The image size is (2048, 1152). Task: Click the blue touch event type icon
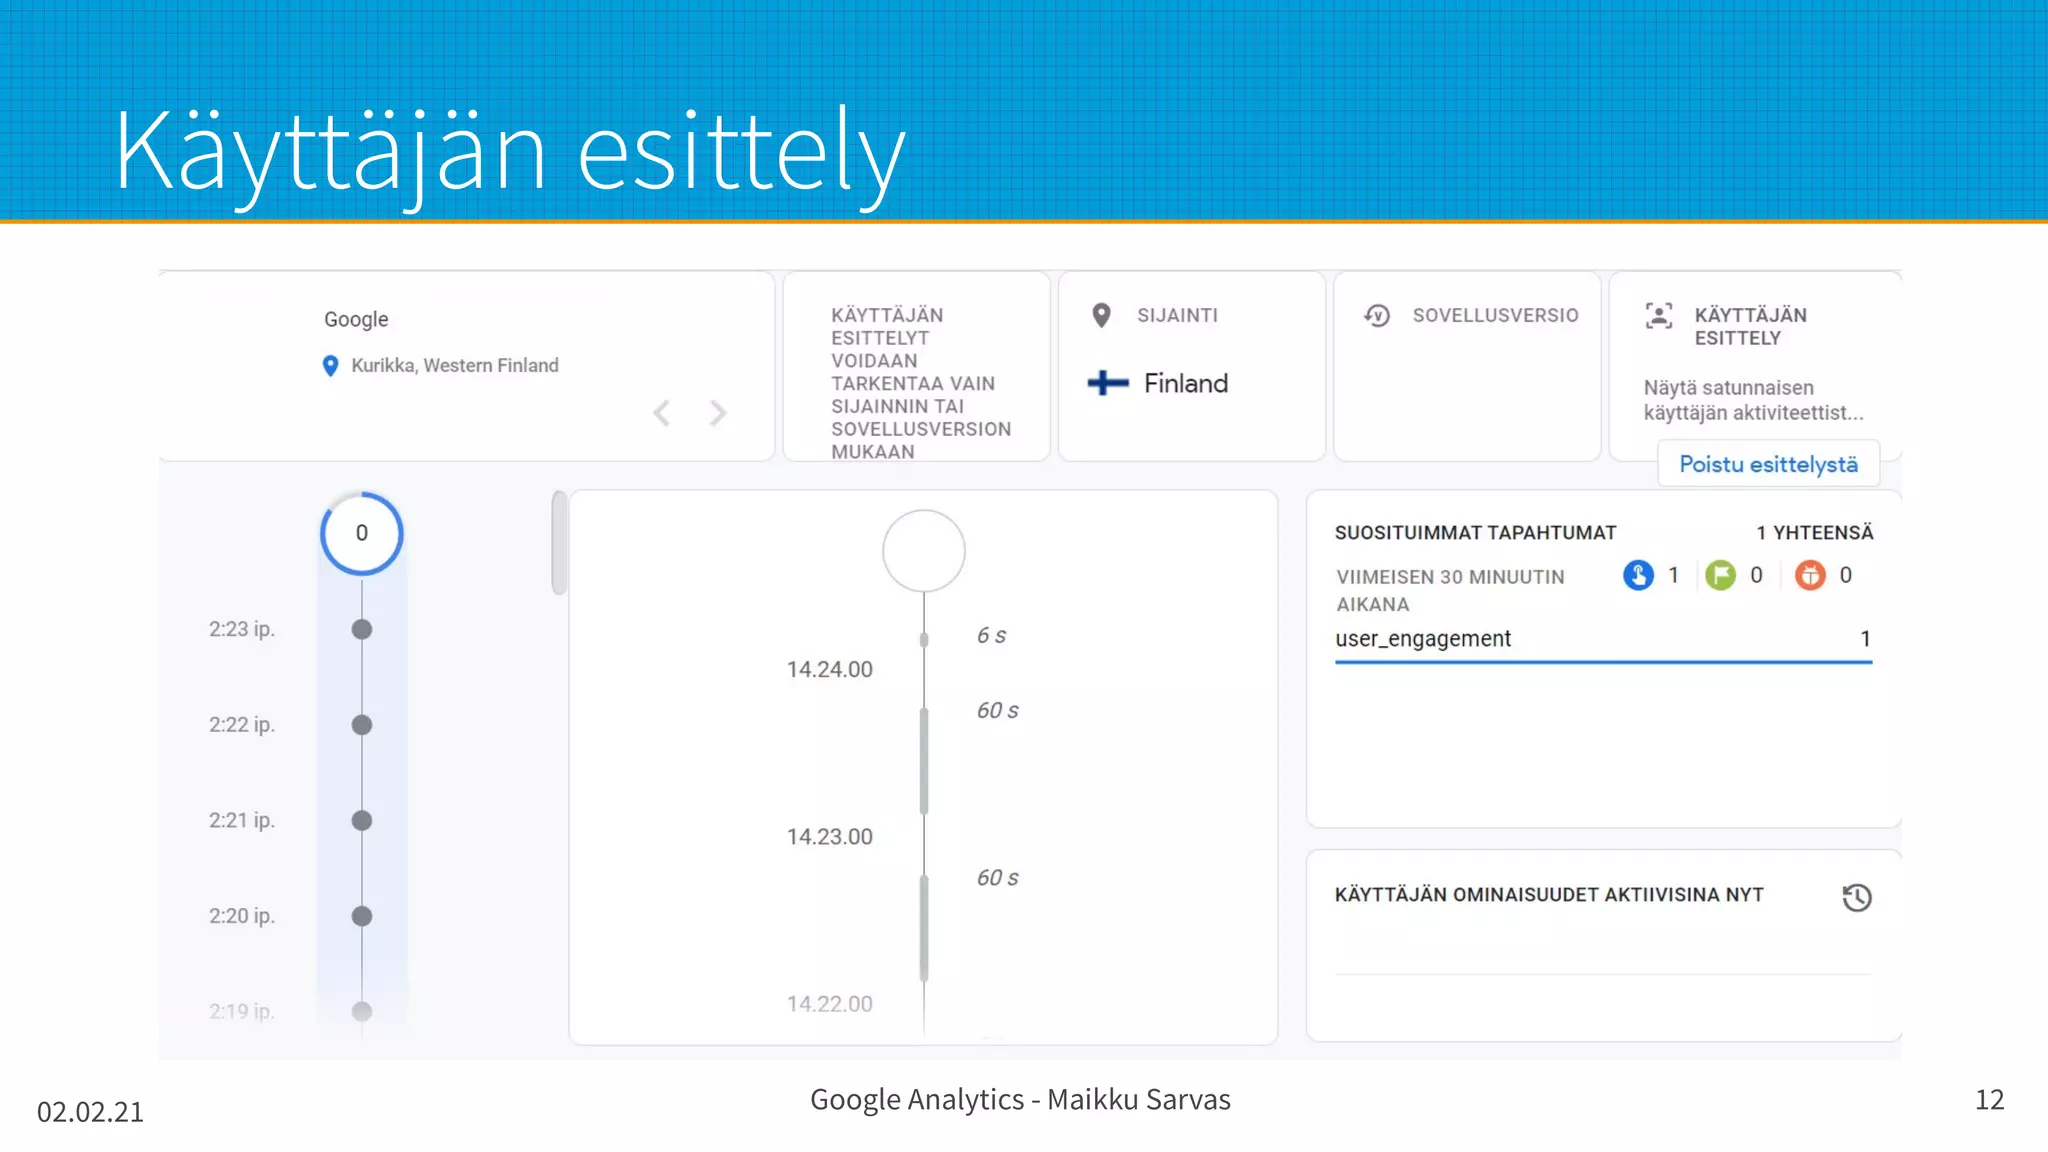tap(1638, 575)
